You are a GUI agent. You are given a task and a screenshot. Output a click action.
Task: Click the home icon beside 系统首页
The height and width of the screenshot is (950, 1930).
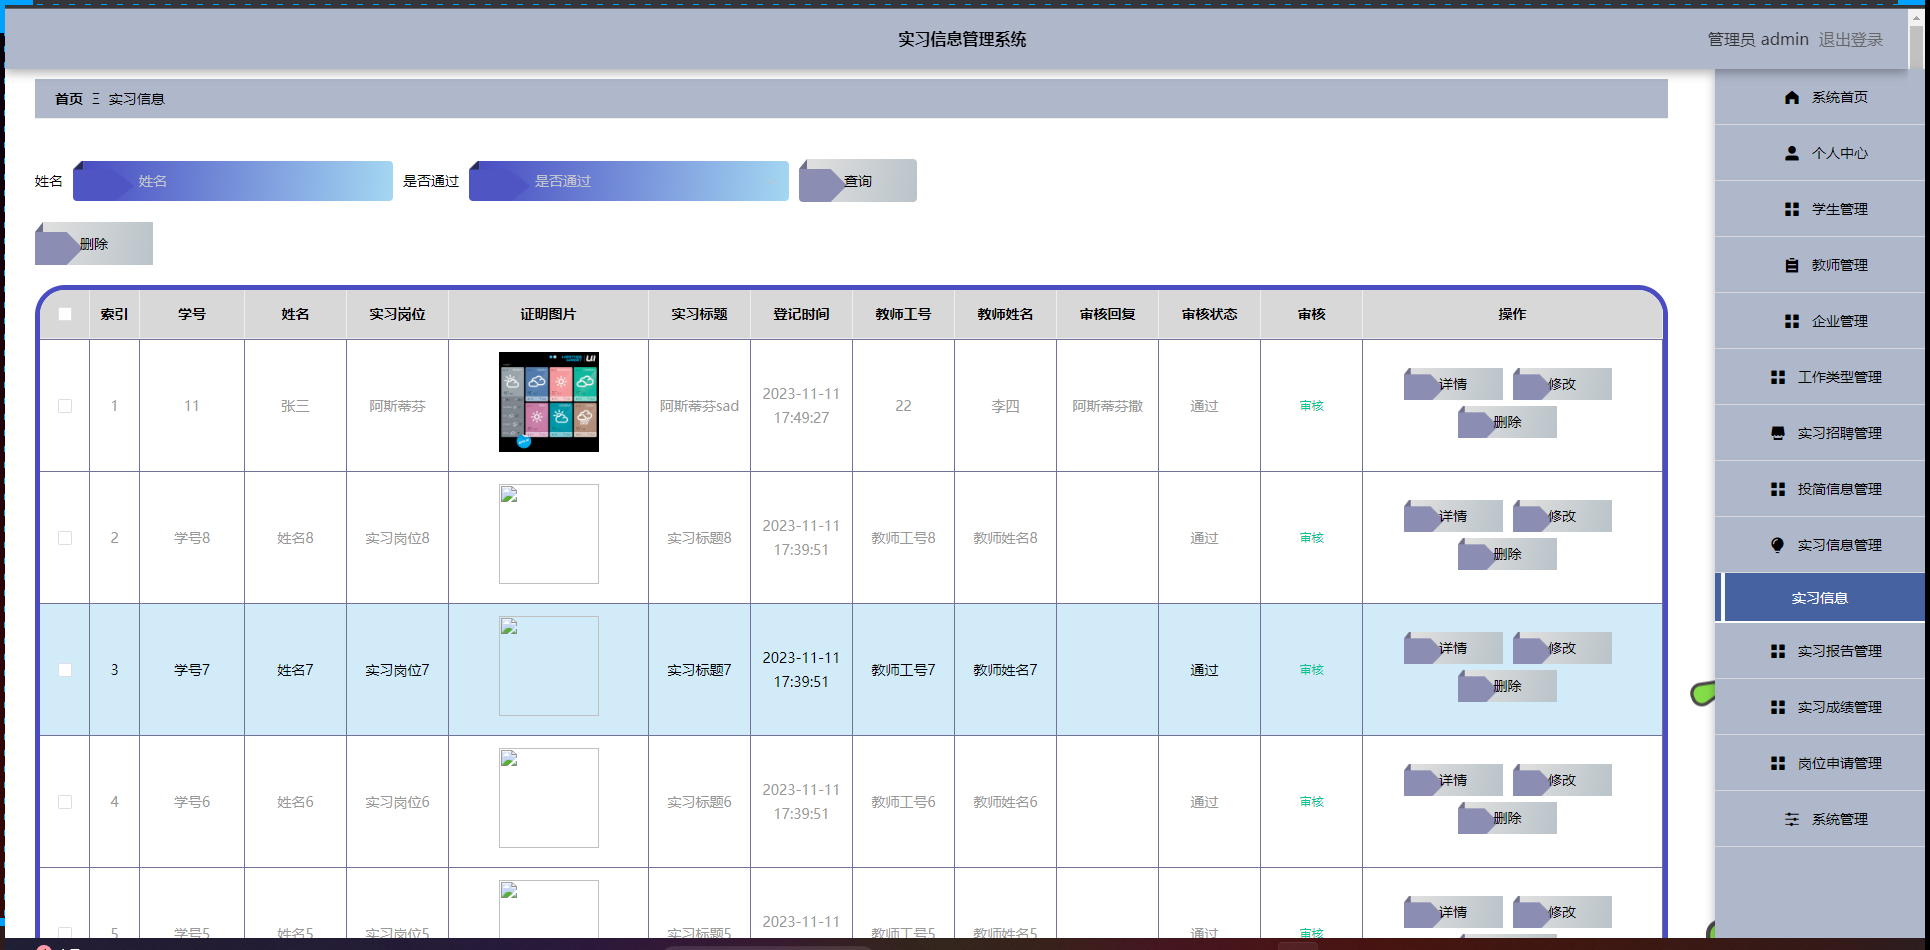[x=1791, y=97]
